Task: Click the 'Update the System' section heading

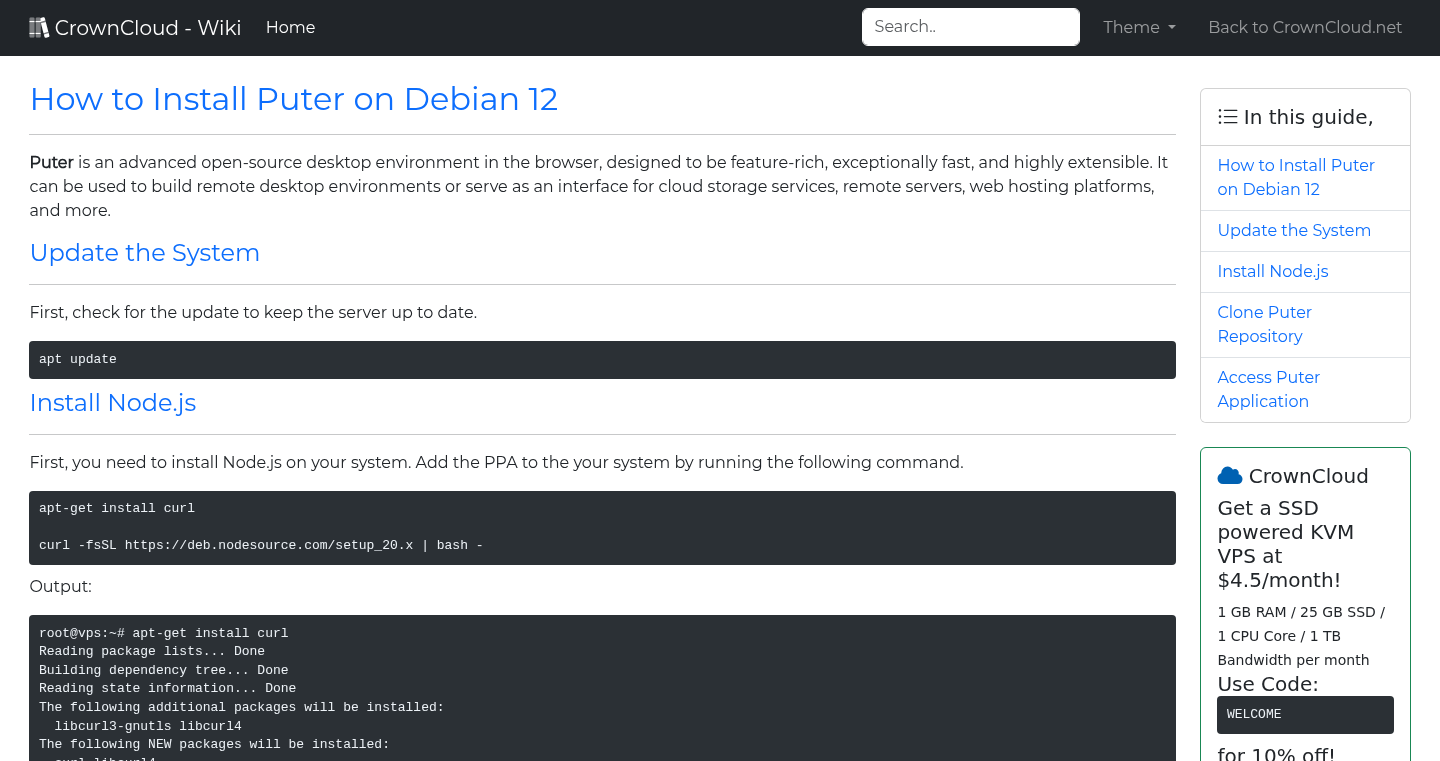Action: tap(144, 253)
